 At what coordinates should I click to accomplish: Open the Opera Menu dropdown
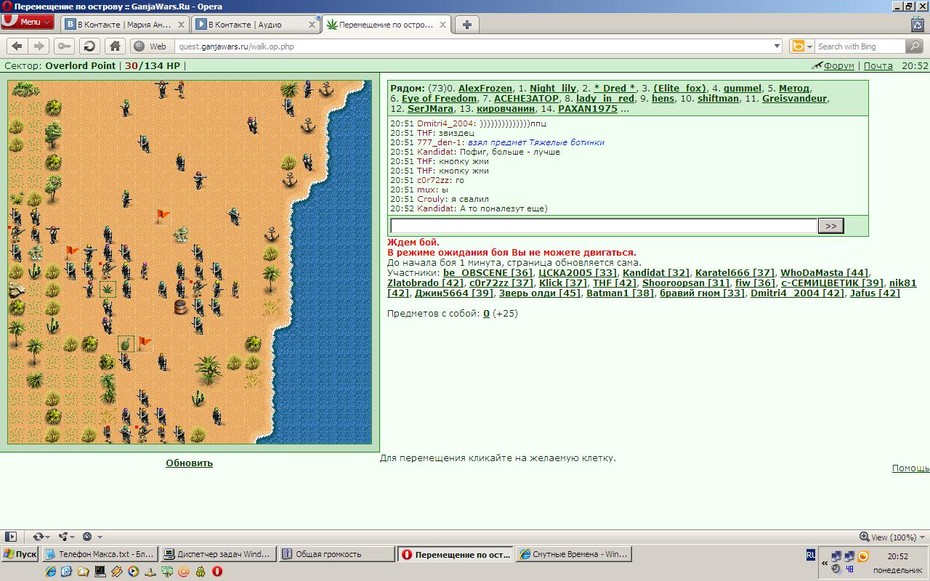click(27, 23)
